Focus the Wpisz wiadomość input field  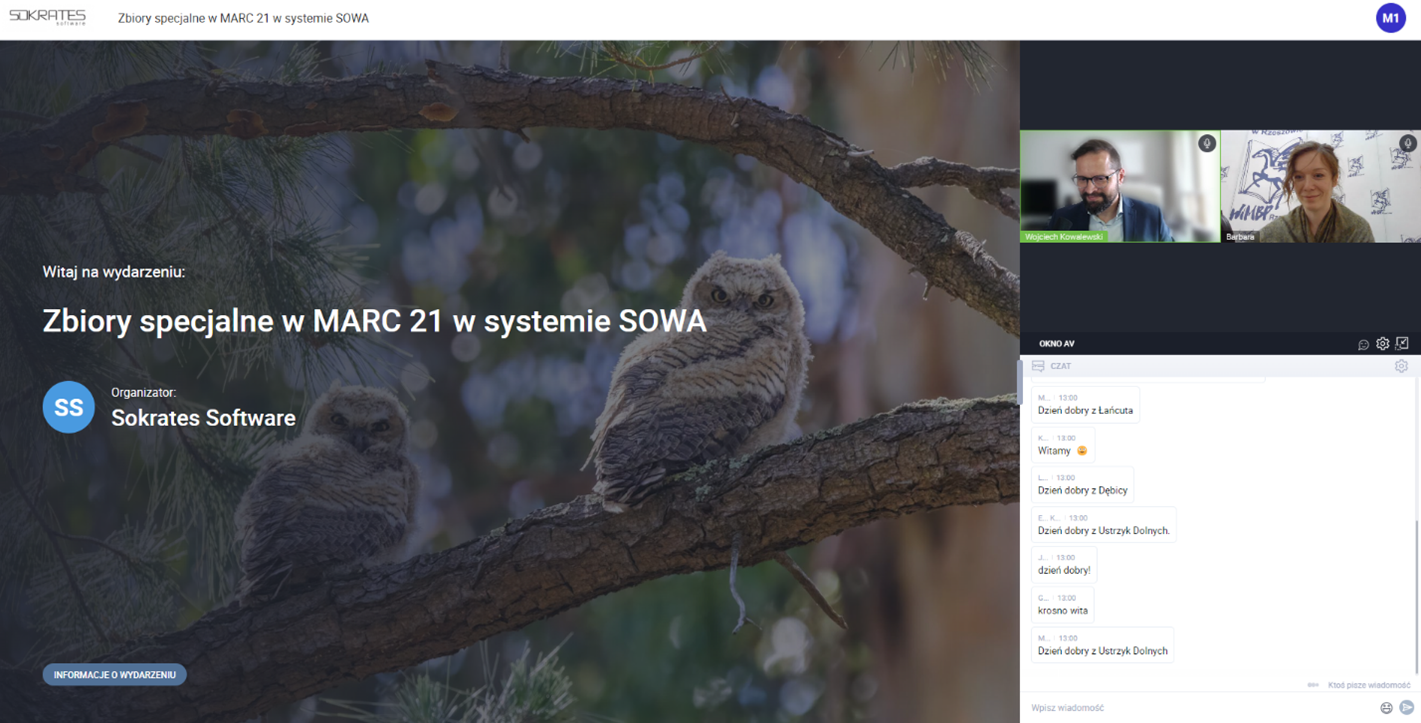pyautogui.click(x=1200, y=708)
